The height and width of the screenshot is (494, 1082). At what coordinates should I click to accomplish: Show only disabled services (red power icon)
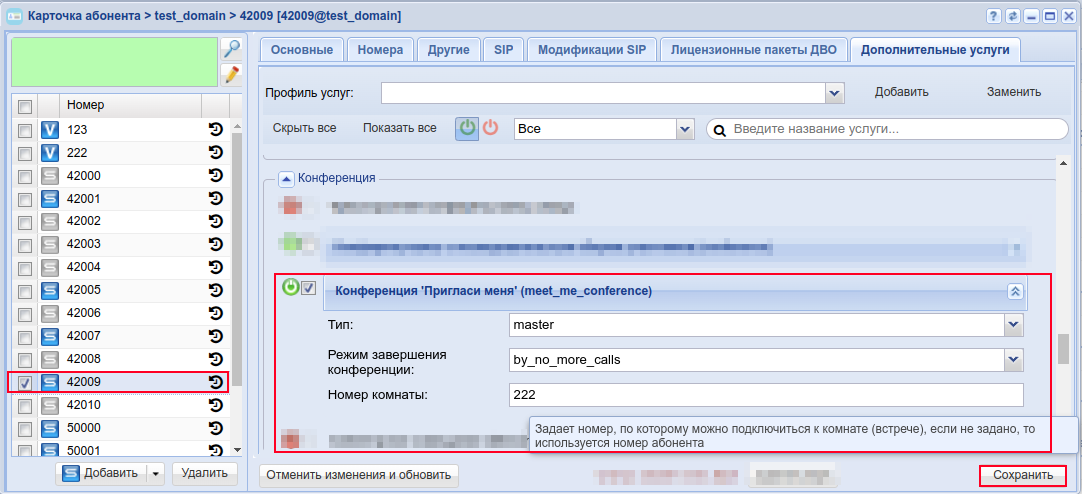click(490, 128)
